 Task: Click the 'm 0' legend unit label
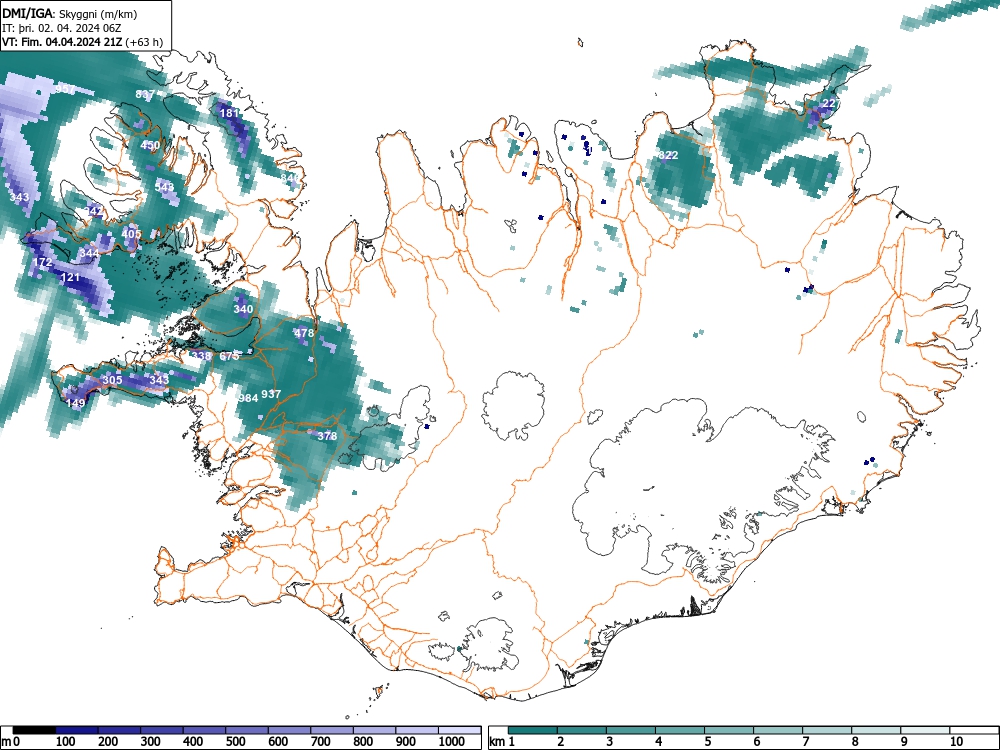pyautogui.click(x=8, y=742)
